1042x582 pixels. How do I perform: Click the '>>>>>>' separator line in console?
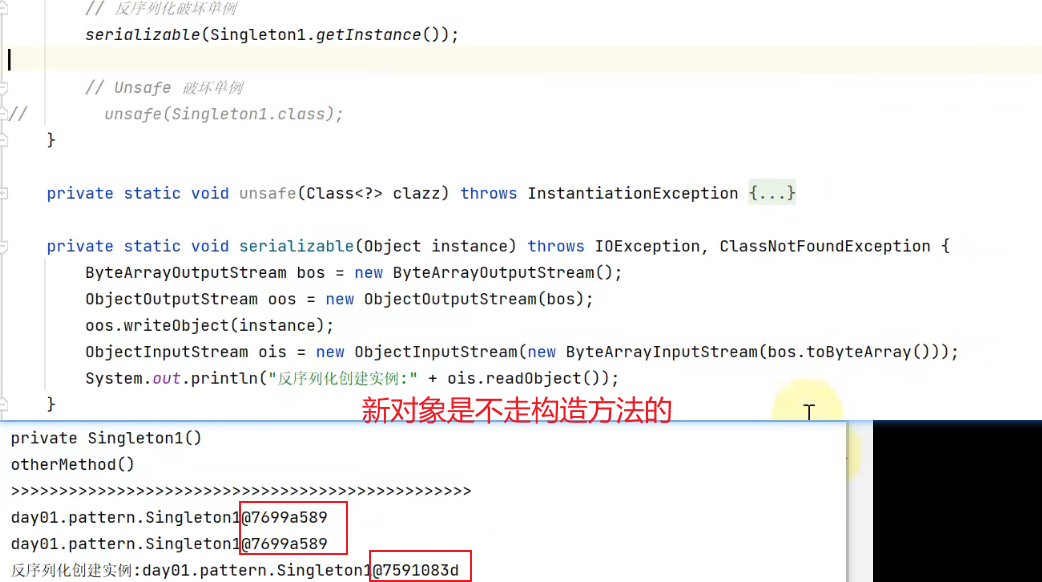[241, 492]
